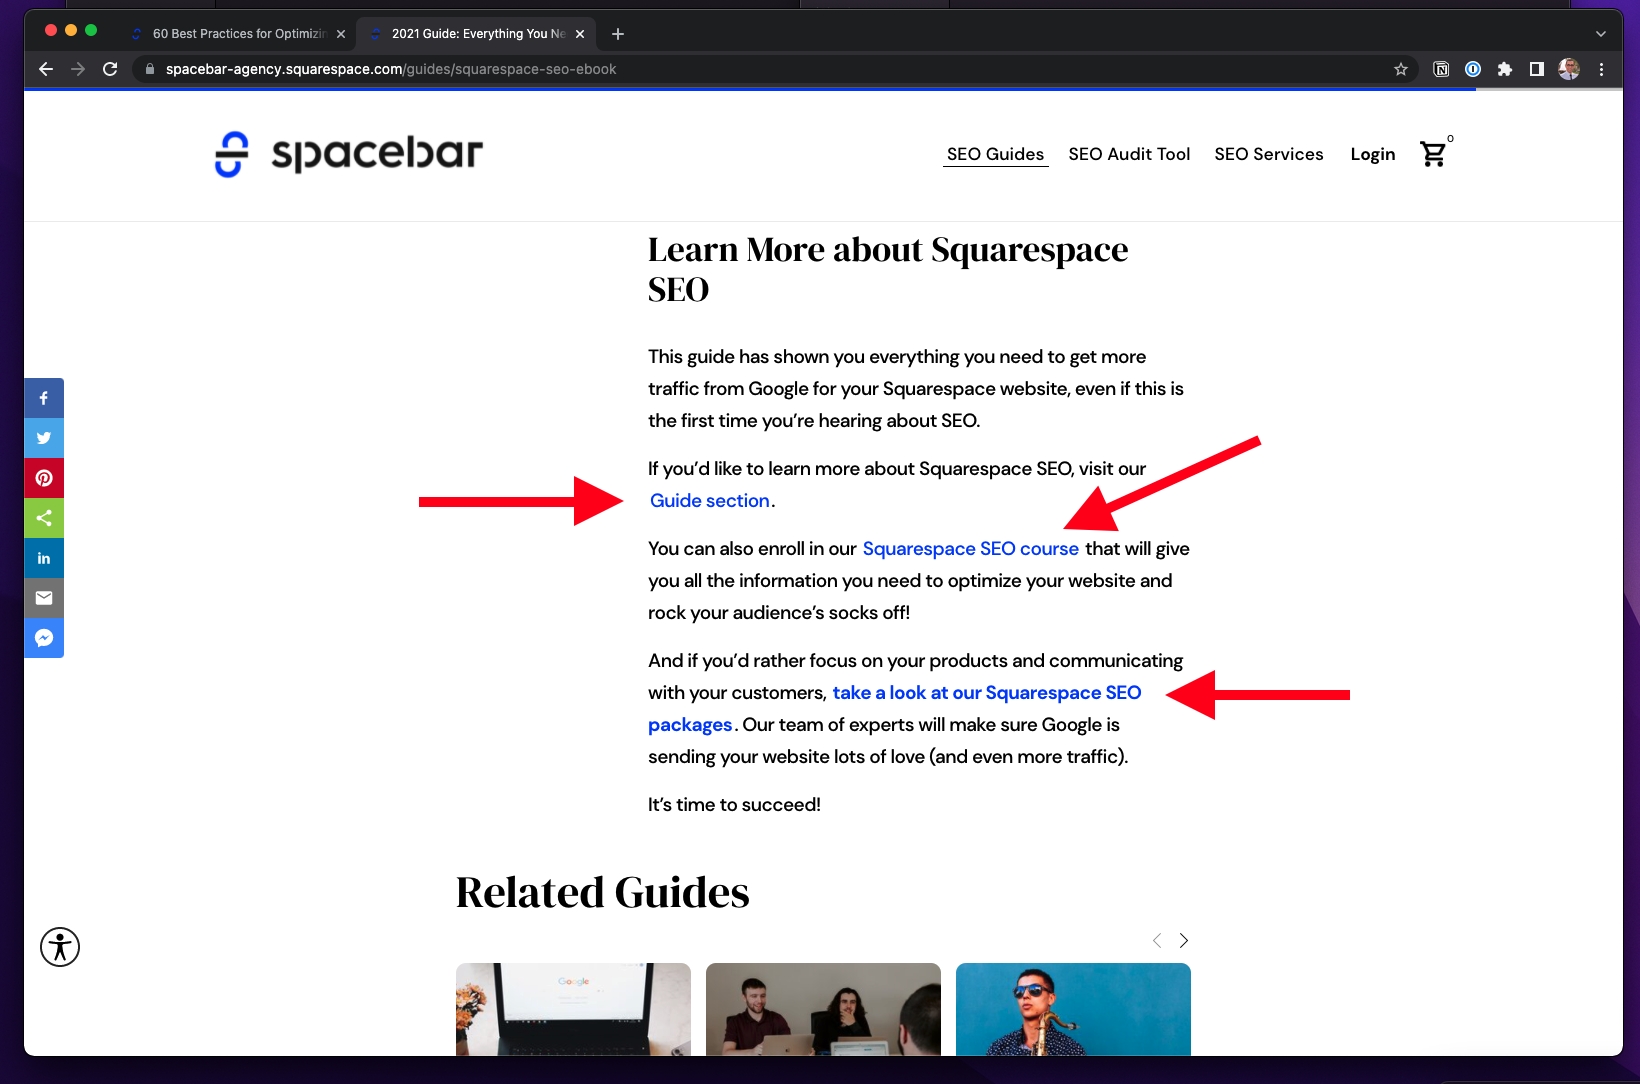Open the browser Extensions puzzle icon
Screen dimensions: 1640x1084
(x=1504, y=69)
